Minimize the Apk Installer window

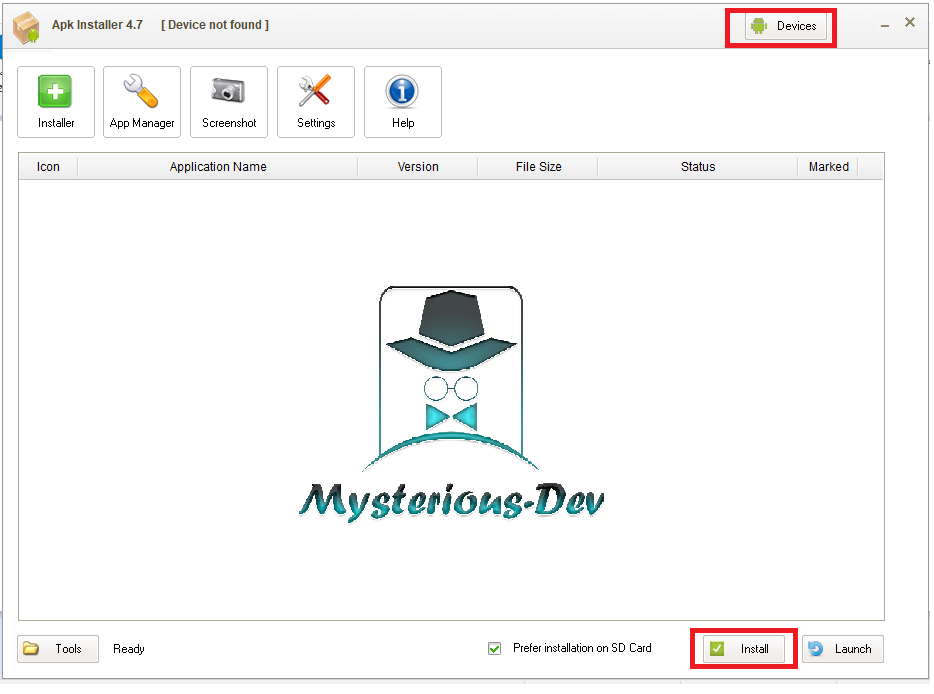click(886, 23)
